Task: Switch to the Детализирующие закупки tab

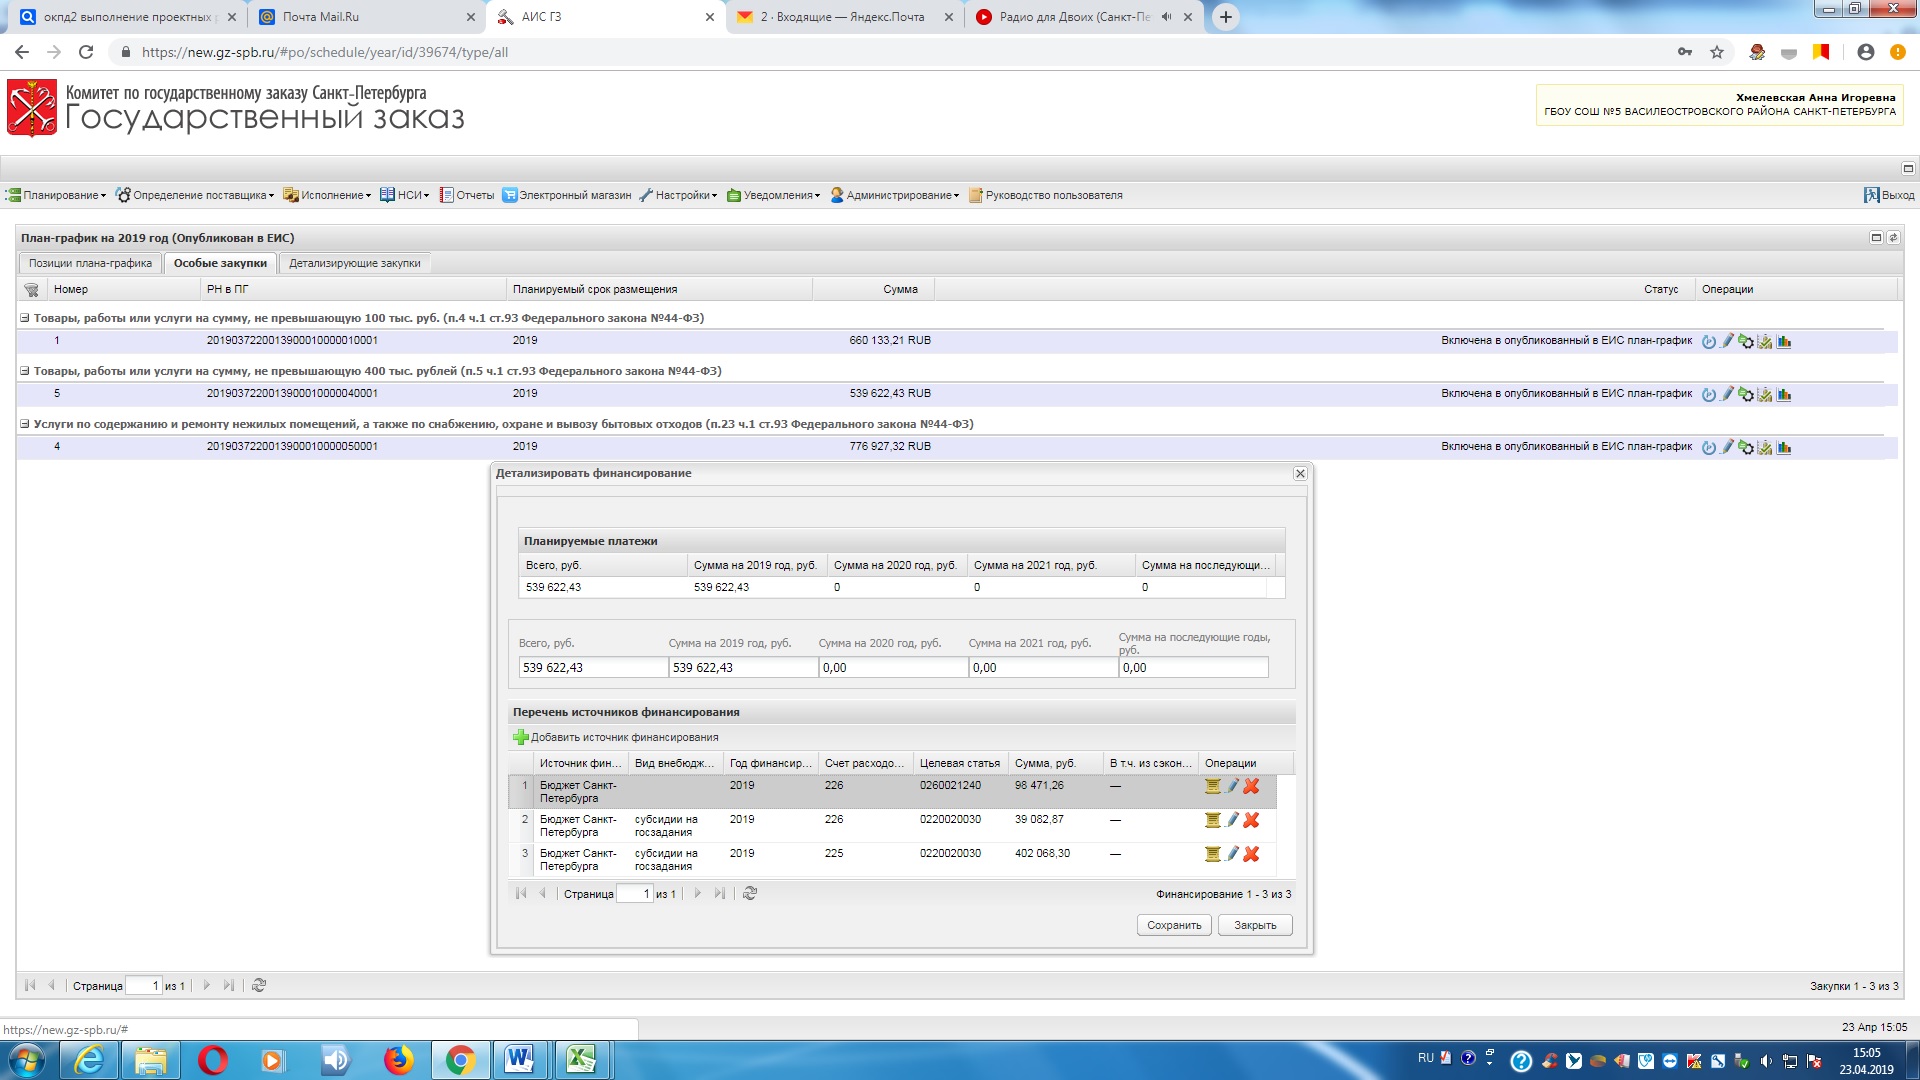Action: coord(355,264)
